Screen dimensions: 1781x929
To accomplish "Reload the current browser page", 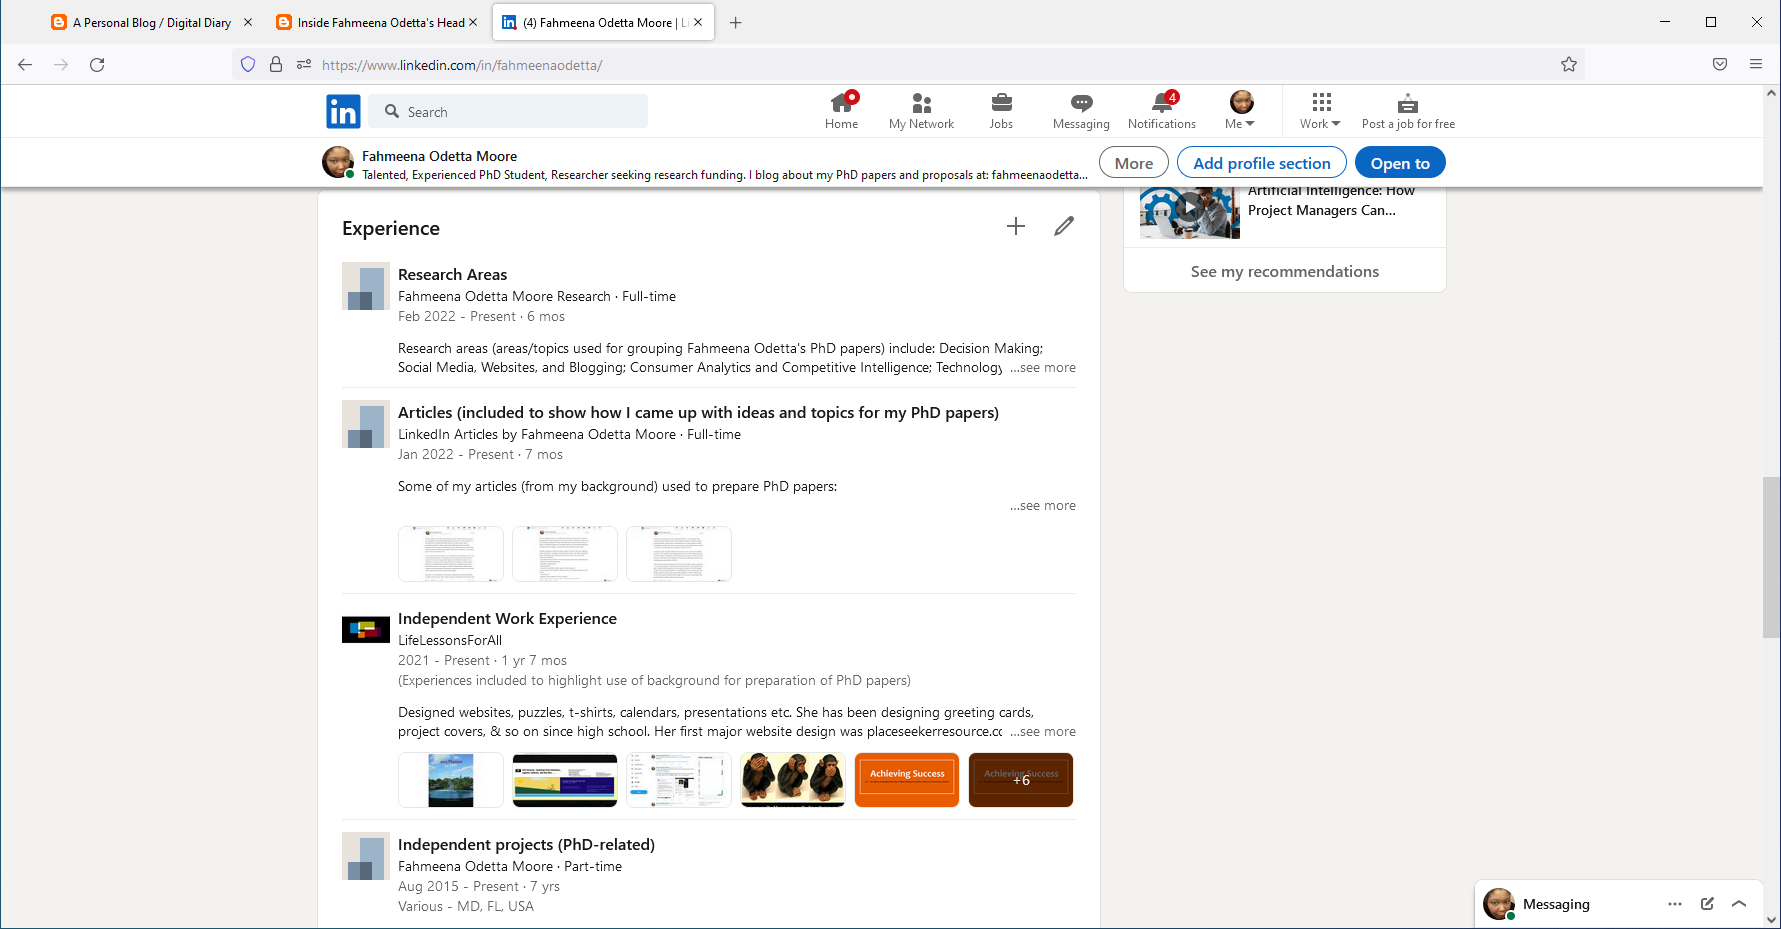I will [x=97, y=65].
